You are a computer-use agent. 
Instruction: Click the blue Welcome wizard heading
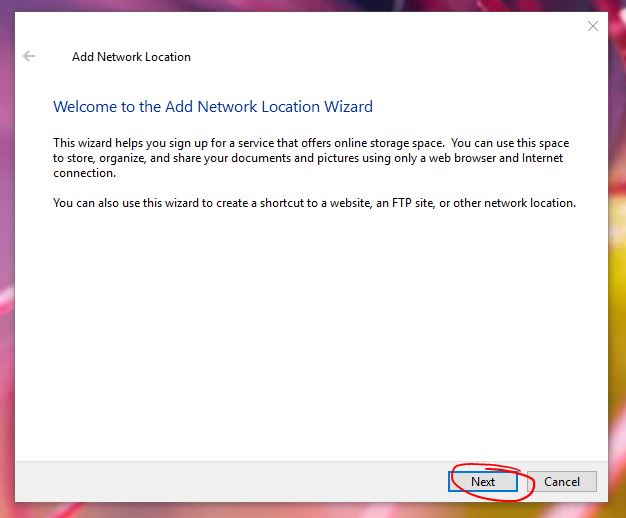tap(212, 106)
